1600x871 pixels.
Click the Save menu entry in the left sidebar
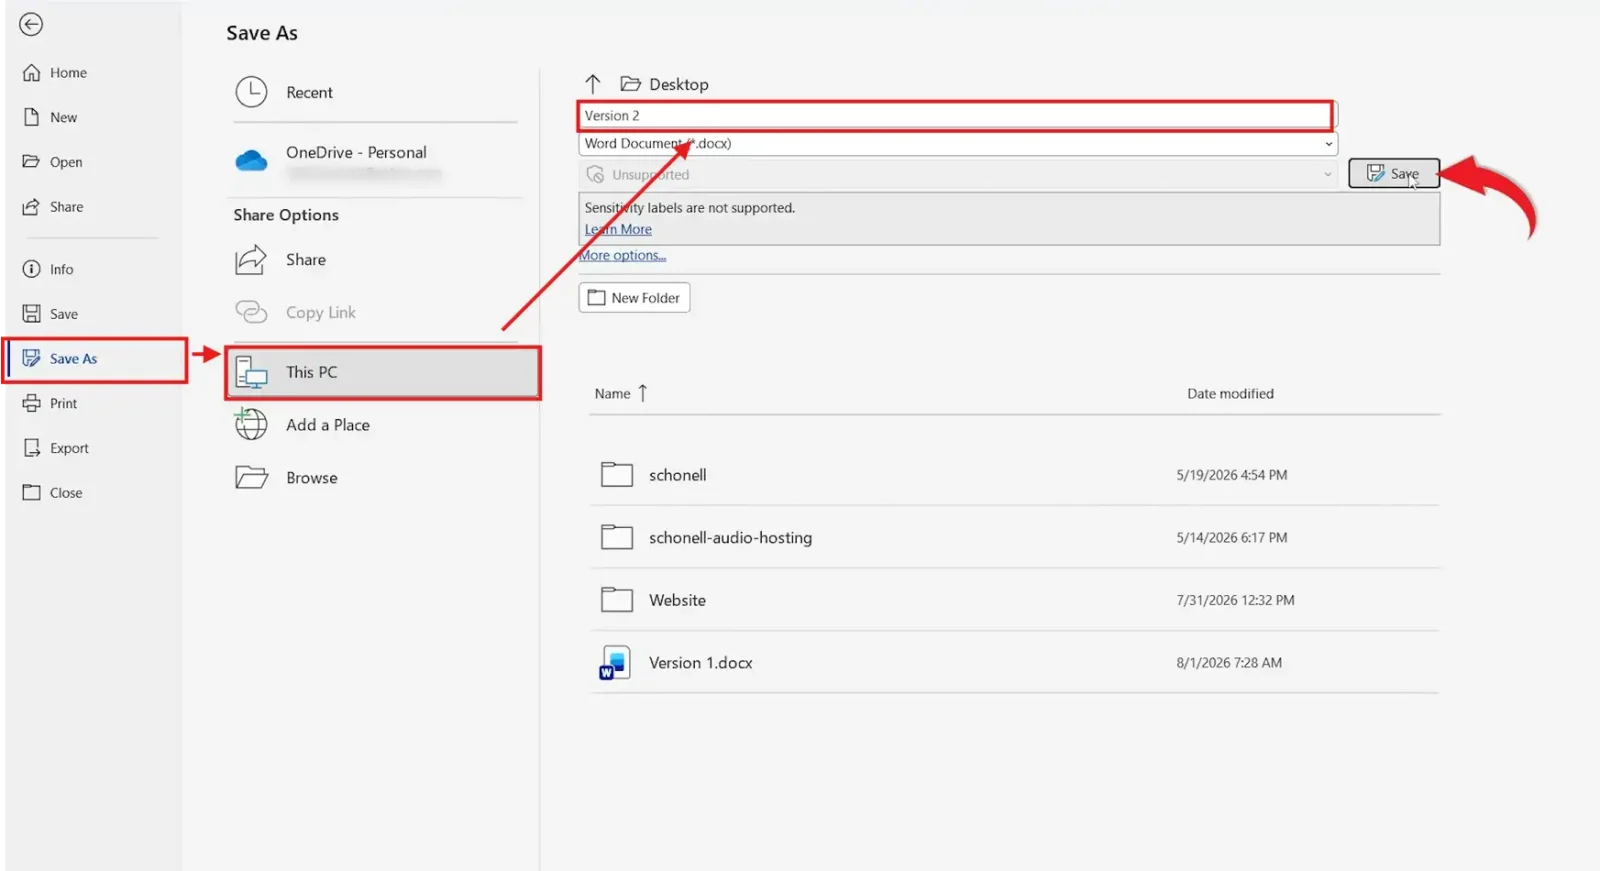tap(50, 314)
